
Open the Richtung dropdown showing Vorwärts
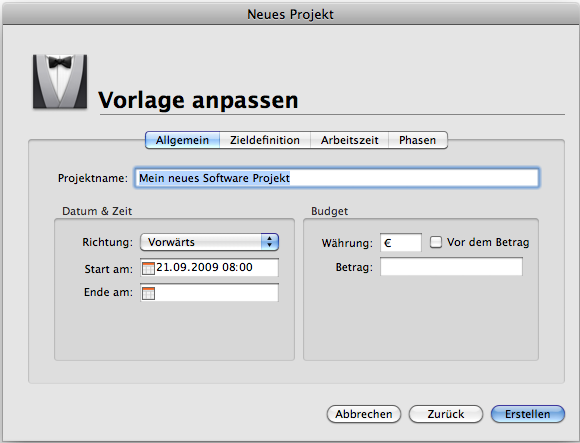pos(209,242)
